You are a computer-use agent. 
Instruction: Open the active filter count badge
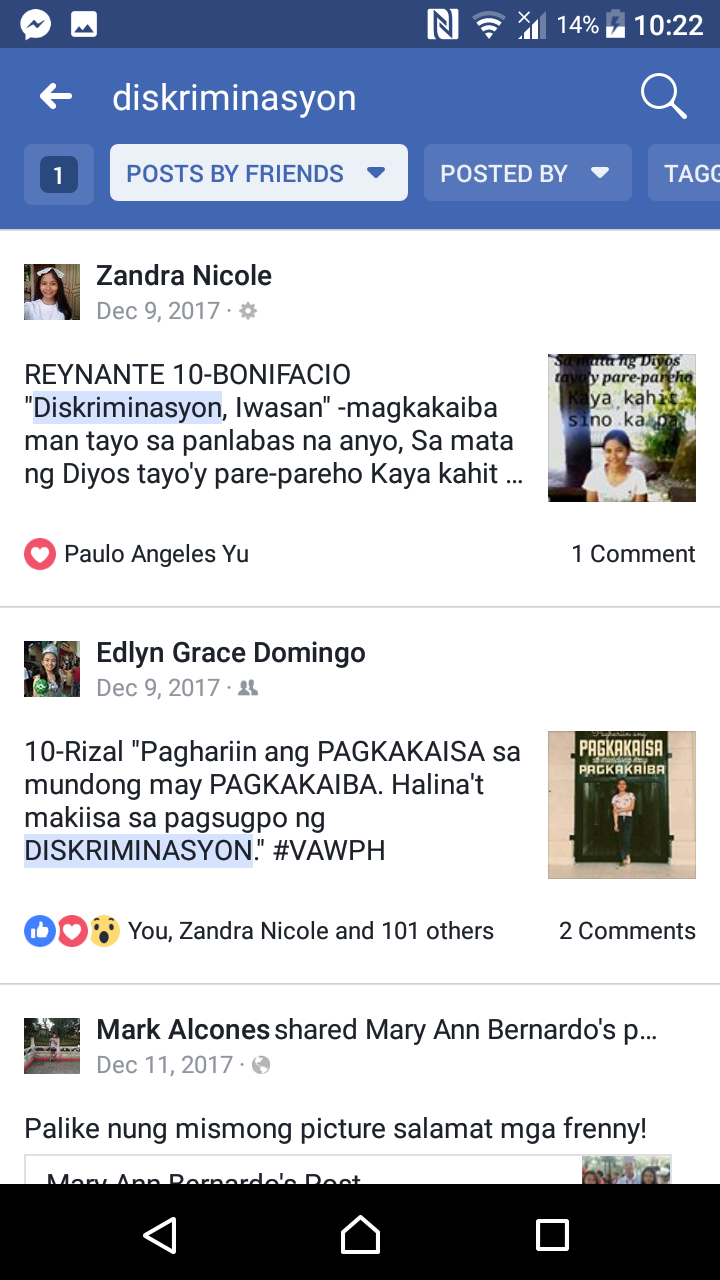pyautogui.click(x=59, y=174)
